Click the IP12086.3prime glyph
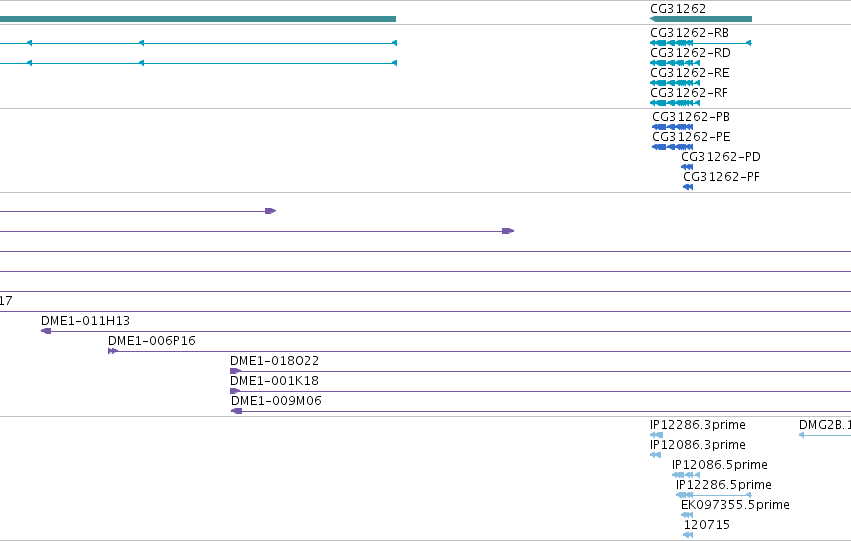Viewport: 851px width, 541px height. click(x=655, y=455)
